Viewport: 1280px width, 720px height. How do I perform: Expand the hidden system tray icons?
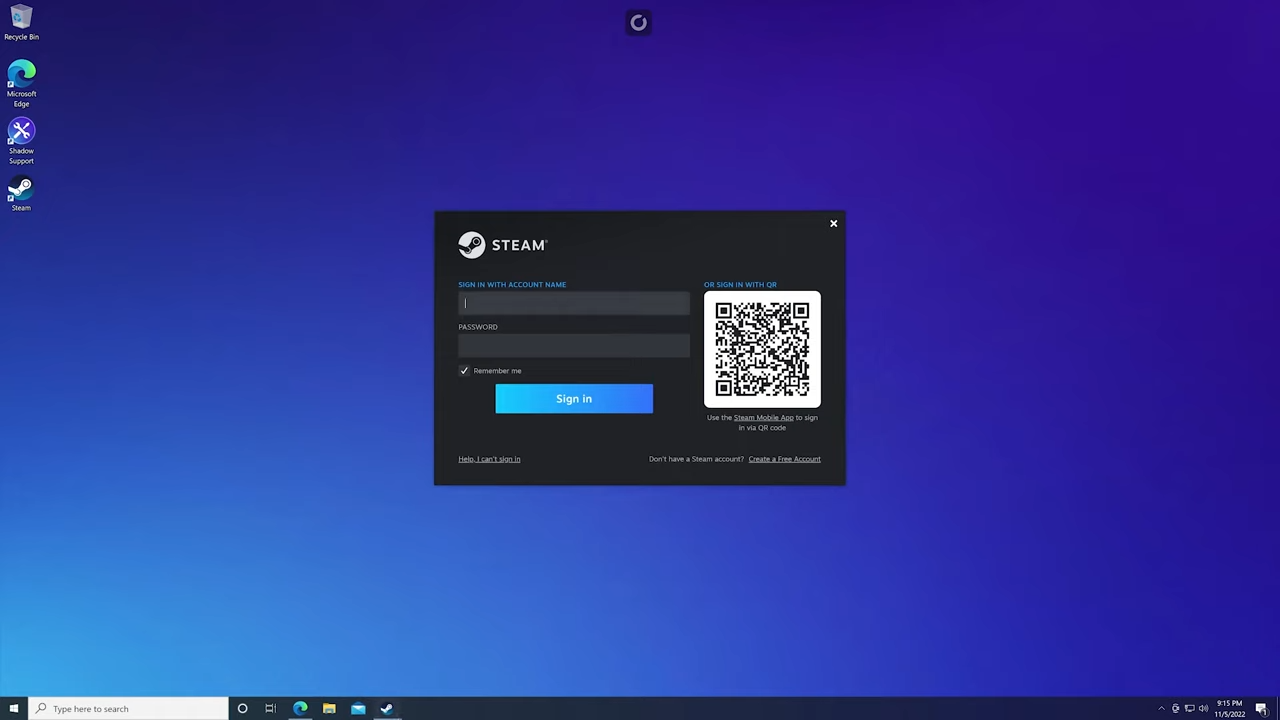(x=1161, y=709)
